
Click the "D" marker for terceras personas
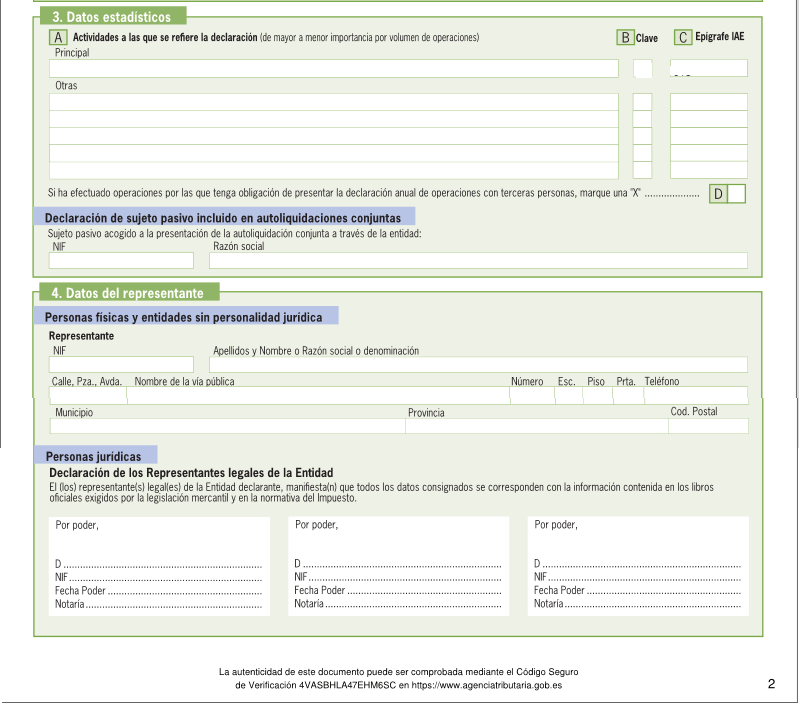pyautogui.click(x=718, y=194)
